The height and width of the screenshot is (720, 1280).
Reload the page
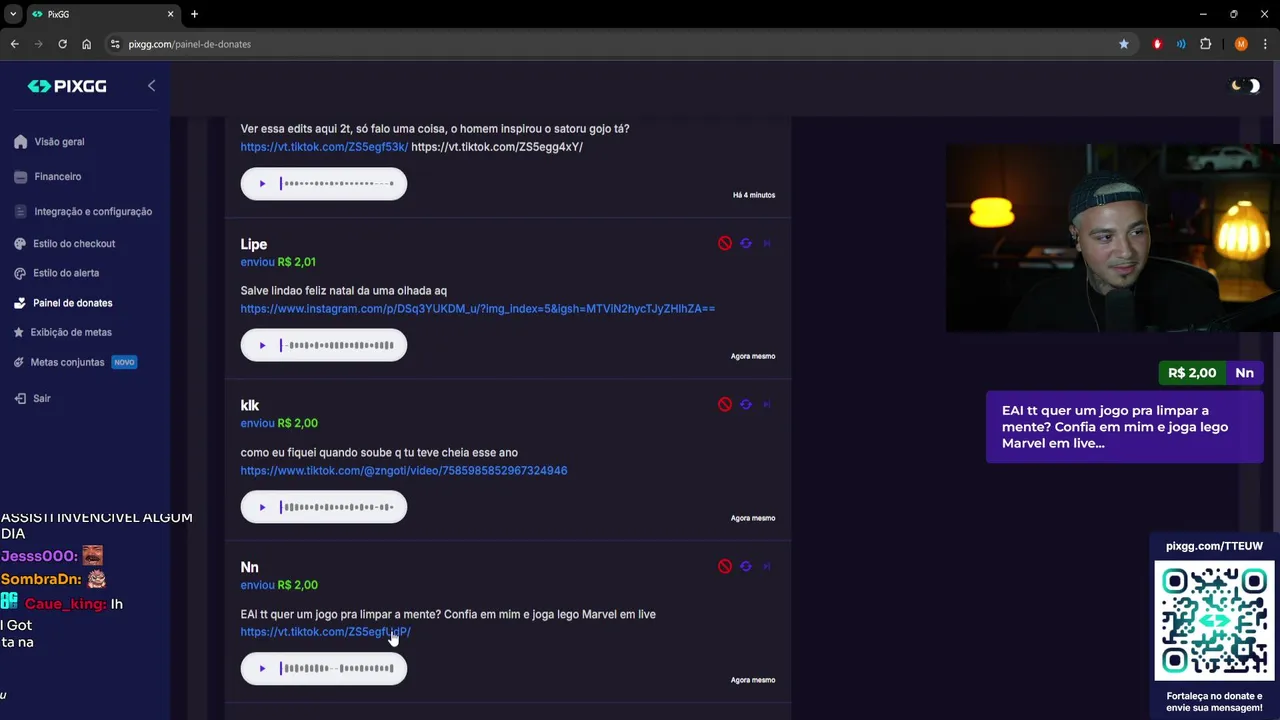(x=62, y=44)
